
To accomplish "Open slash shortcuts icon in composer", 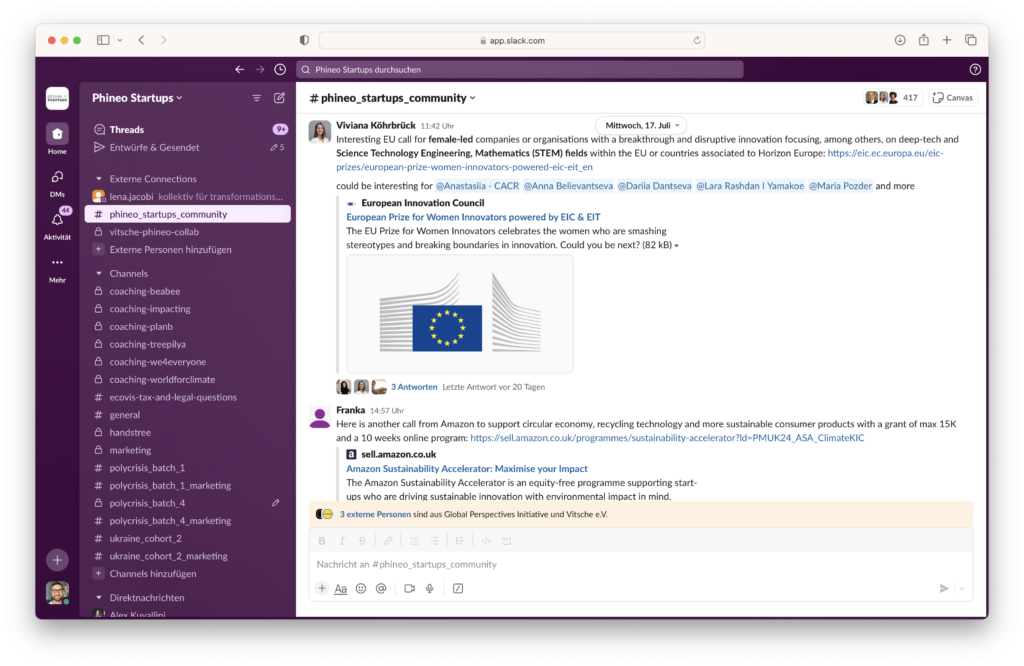I will [458, 588].
